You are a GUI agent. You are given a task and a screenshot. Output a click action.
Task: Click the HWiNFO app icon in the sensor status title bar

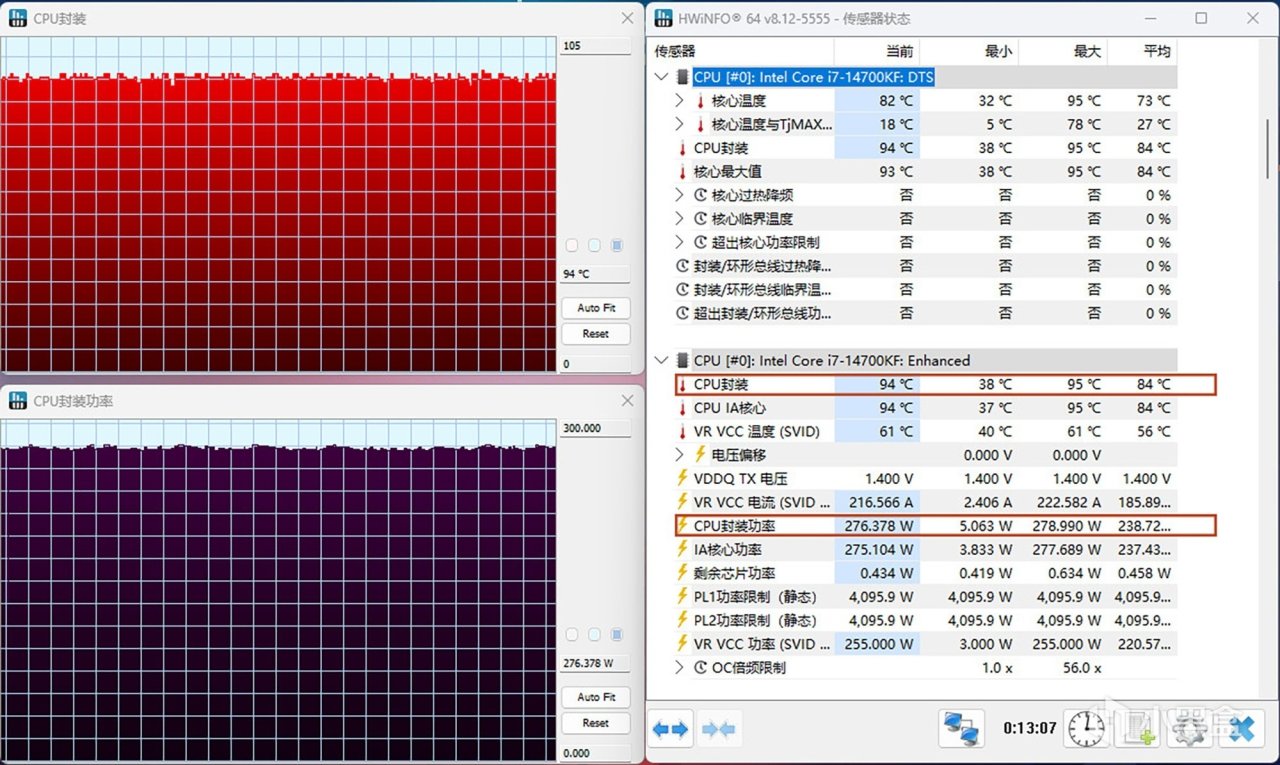point(664,18)
